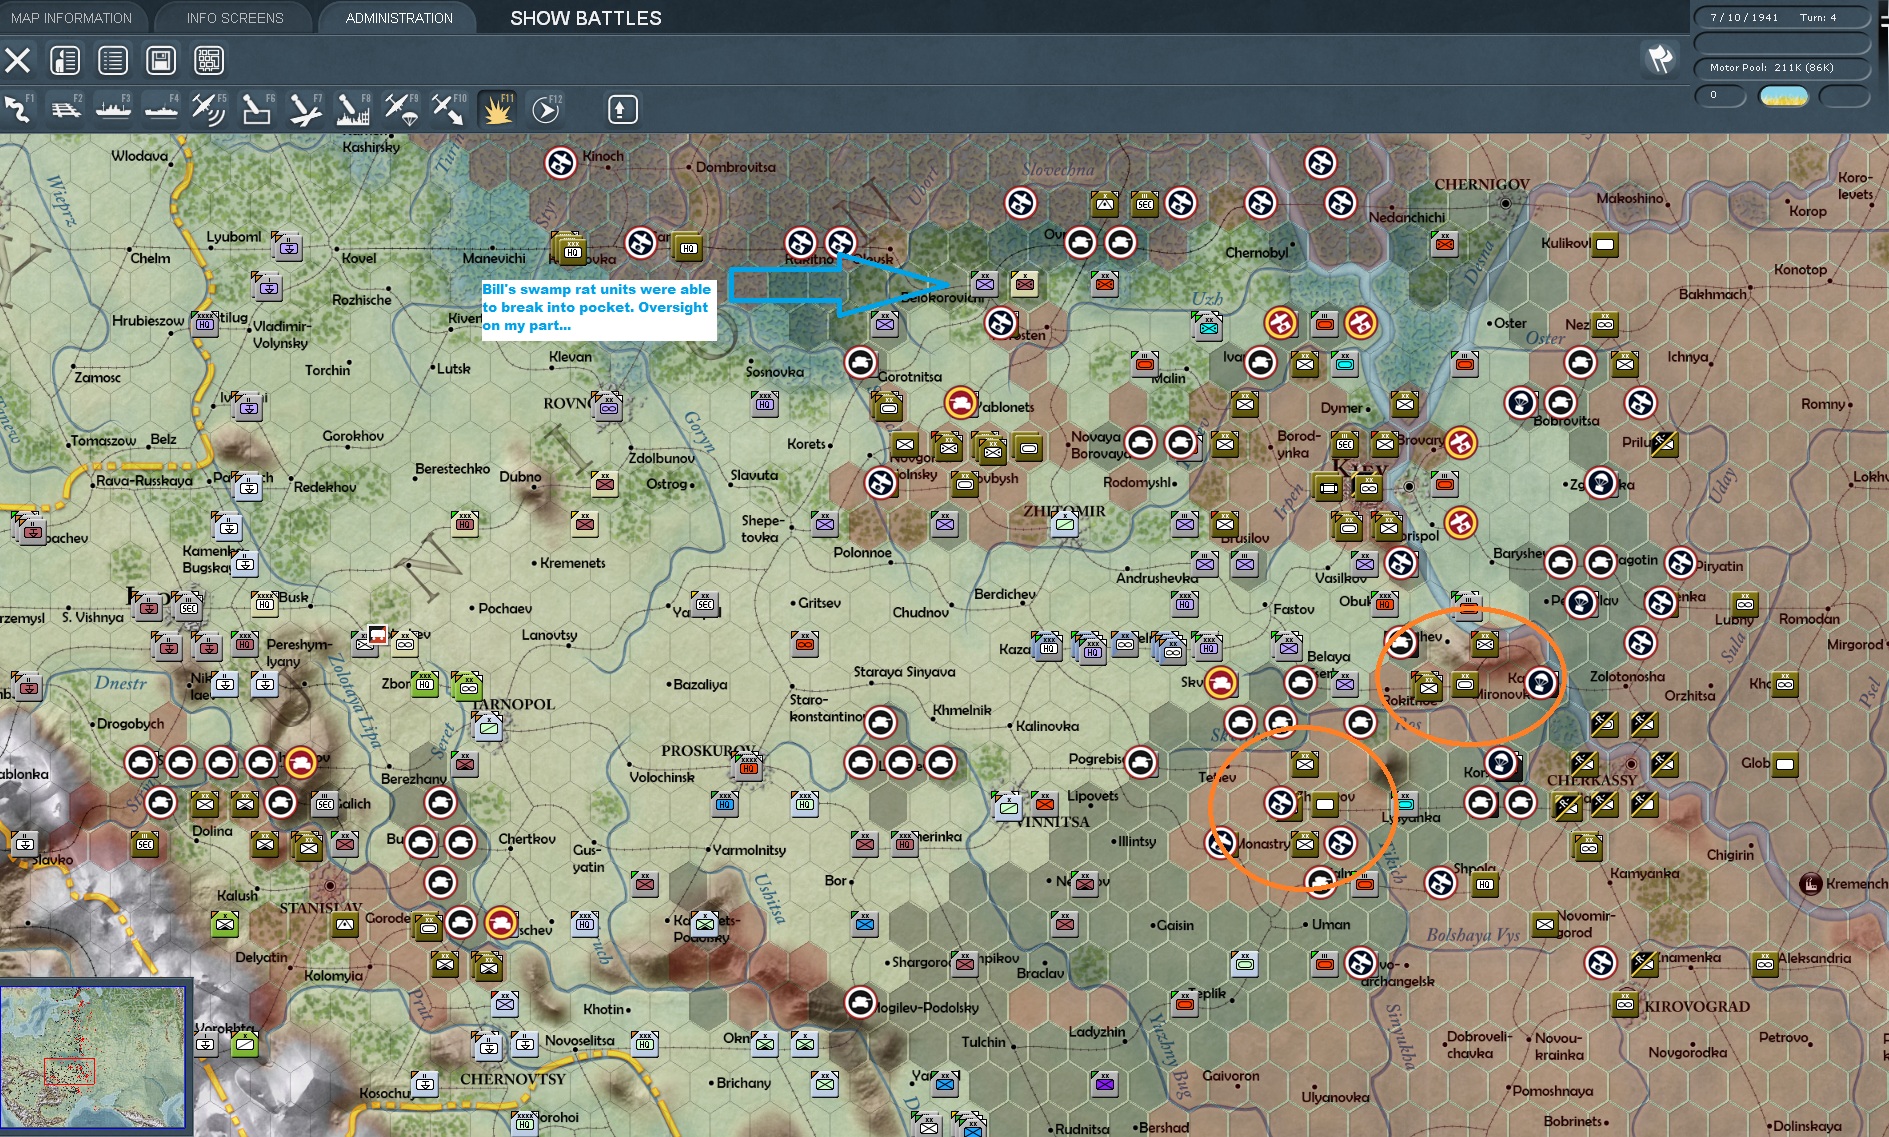This screenshot has width=1889, height=1137.
Task: Click the port icon at Kremenchug
Action: (x=1810, y=883)
